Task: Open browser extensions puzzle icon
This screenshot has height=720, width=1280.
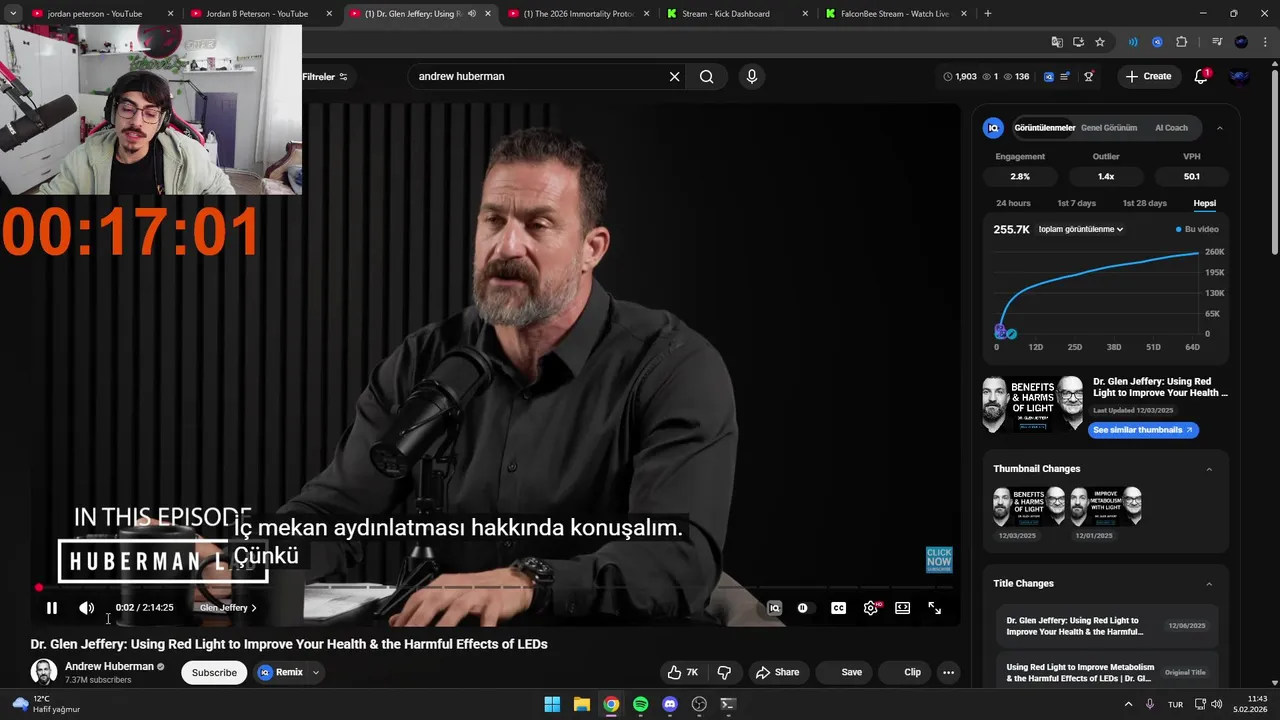Action: coord(1181,42)
